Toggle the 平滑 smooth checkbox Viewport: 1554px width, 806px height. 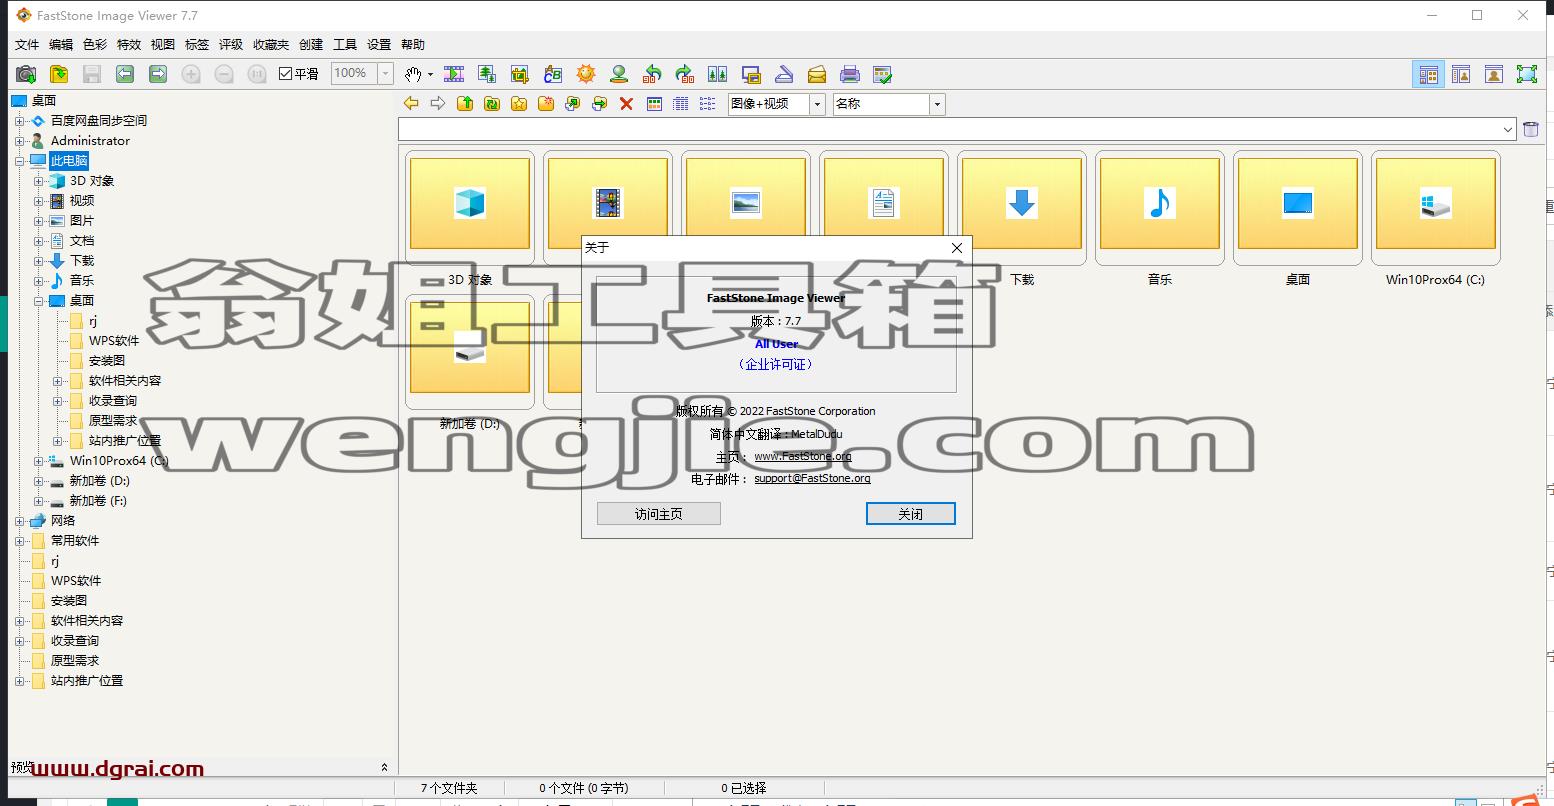[285, 74]
